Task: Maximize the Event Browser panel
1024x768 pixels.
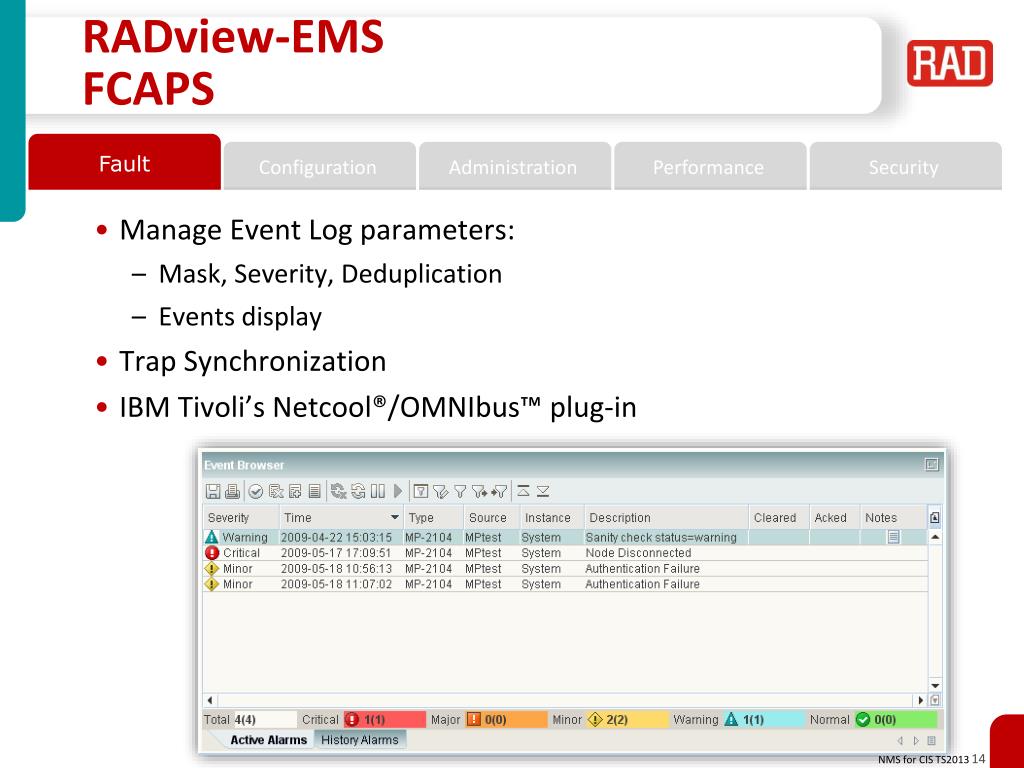Action: 932,464
